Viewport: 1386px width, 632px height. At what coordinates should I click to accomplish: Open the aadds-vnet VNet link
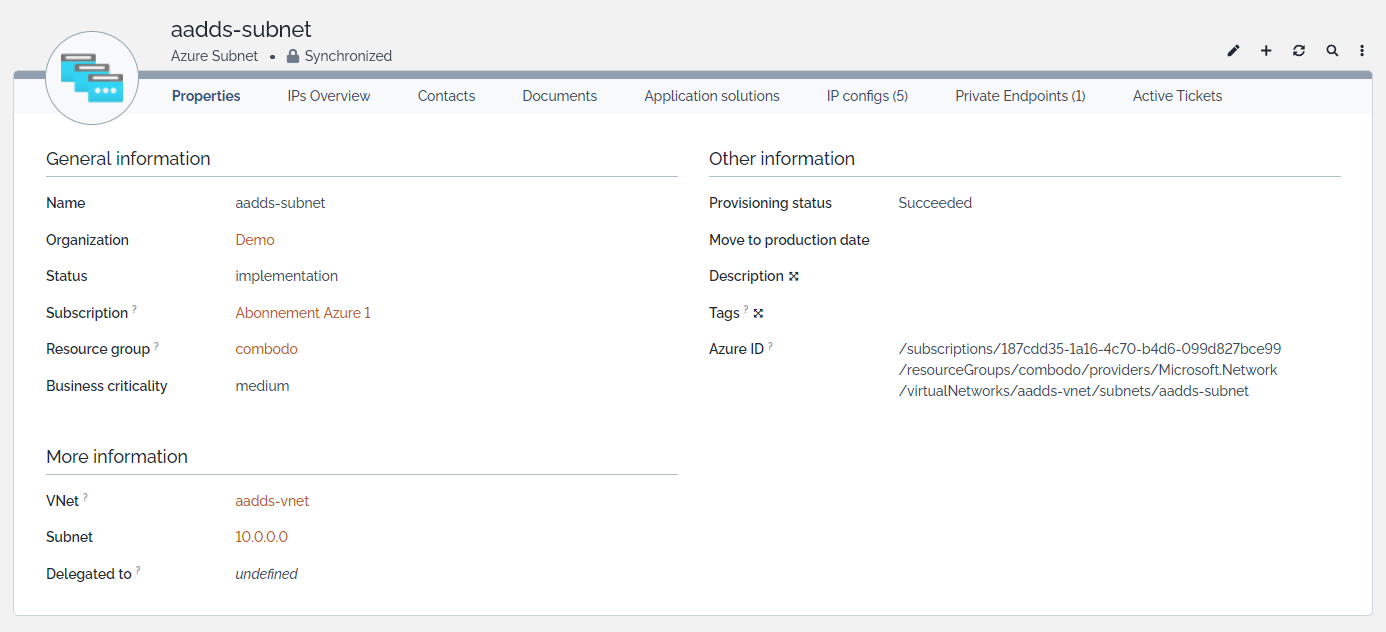(x=272, y=501)
